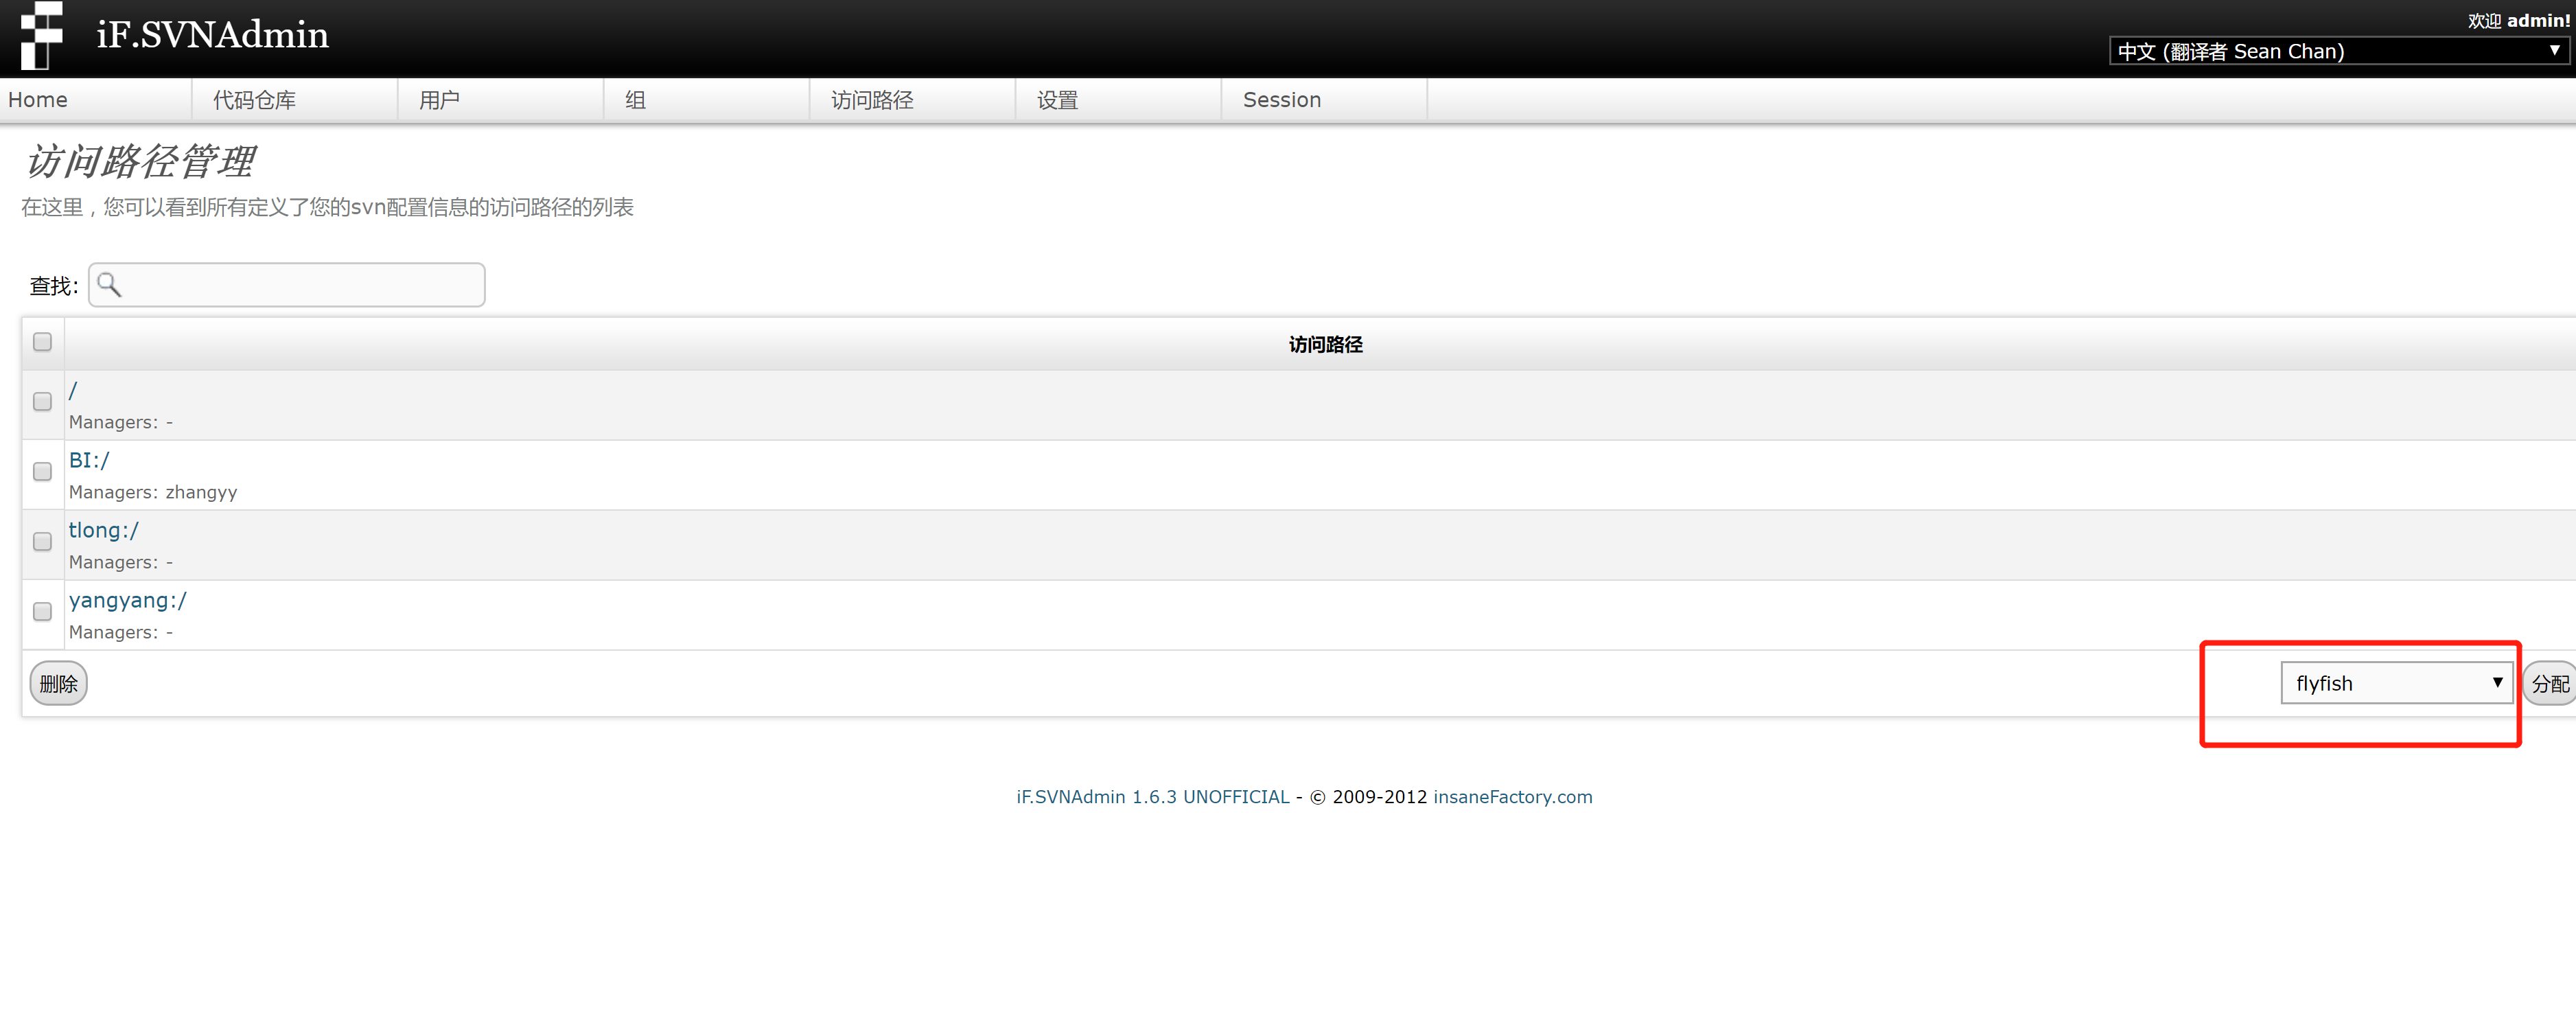Open the yangyang:/ access path link
The height and width of the screenshot is (1016, 2576).
[x=127, y=600]
